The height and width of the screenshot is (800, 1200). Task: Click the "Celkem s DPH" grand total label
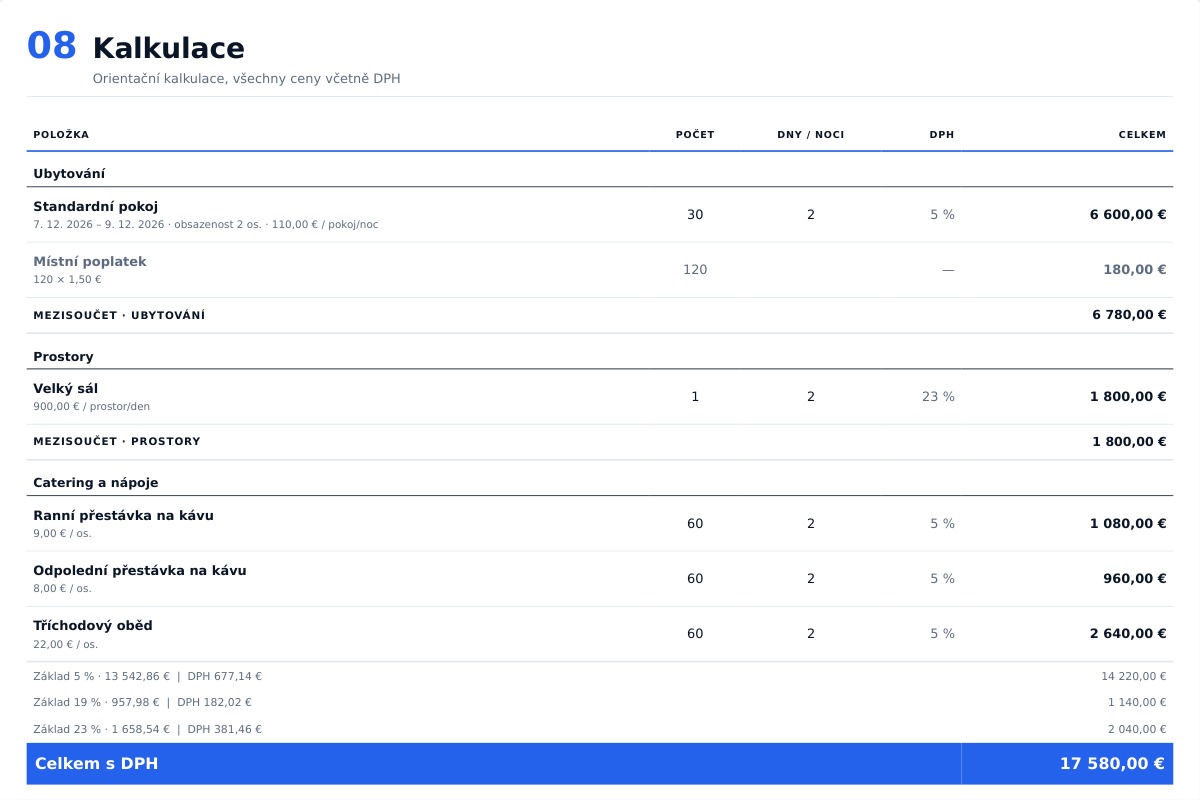point(96,764)
